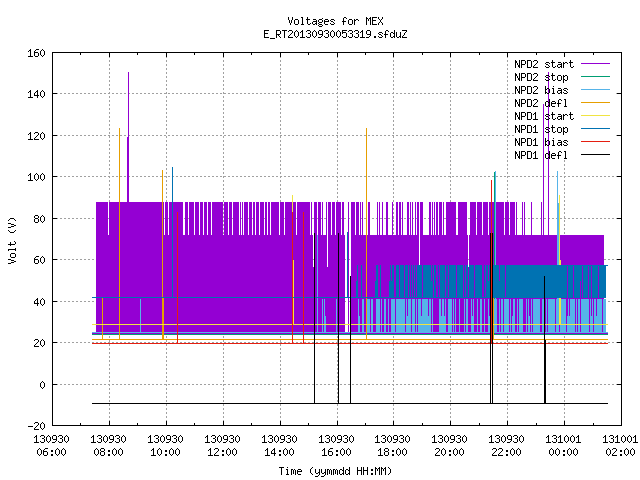Click the red NPD1 bias legend line
Screen dimensions: 640x480
596,142
